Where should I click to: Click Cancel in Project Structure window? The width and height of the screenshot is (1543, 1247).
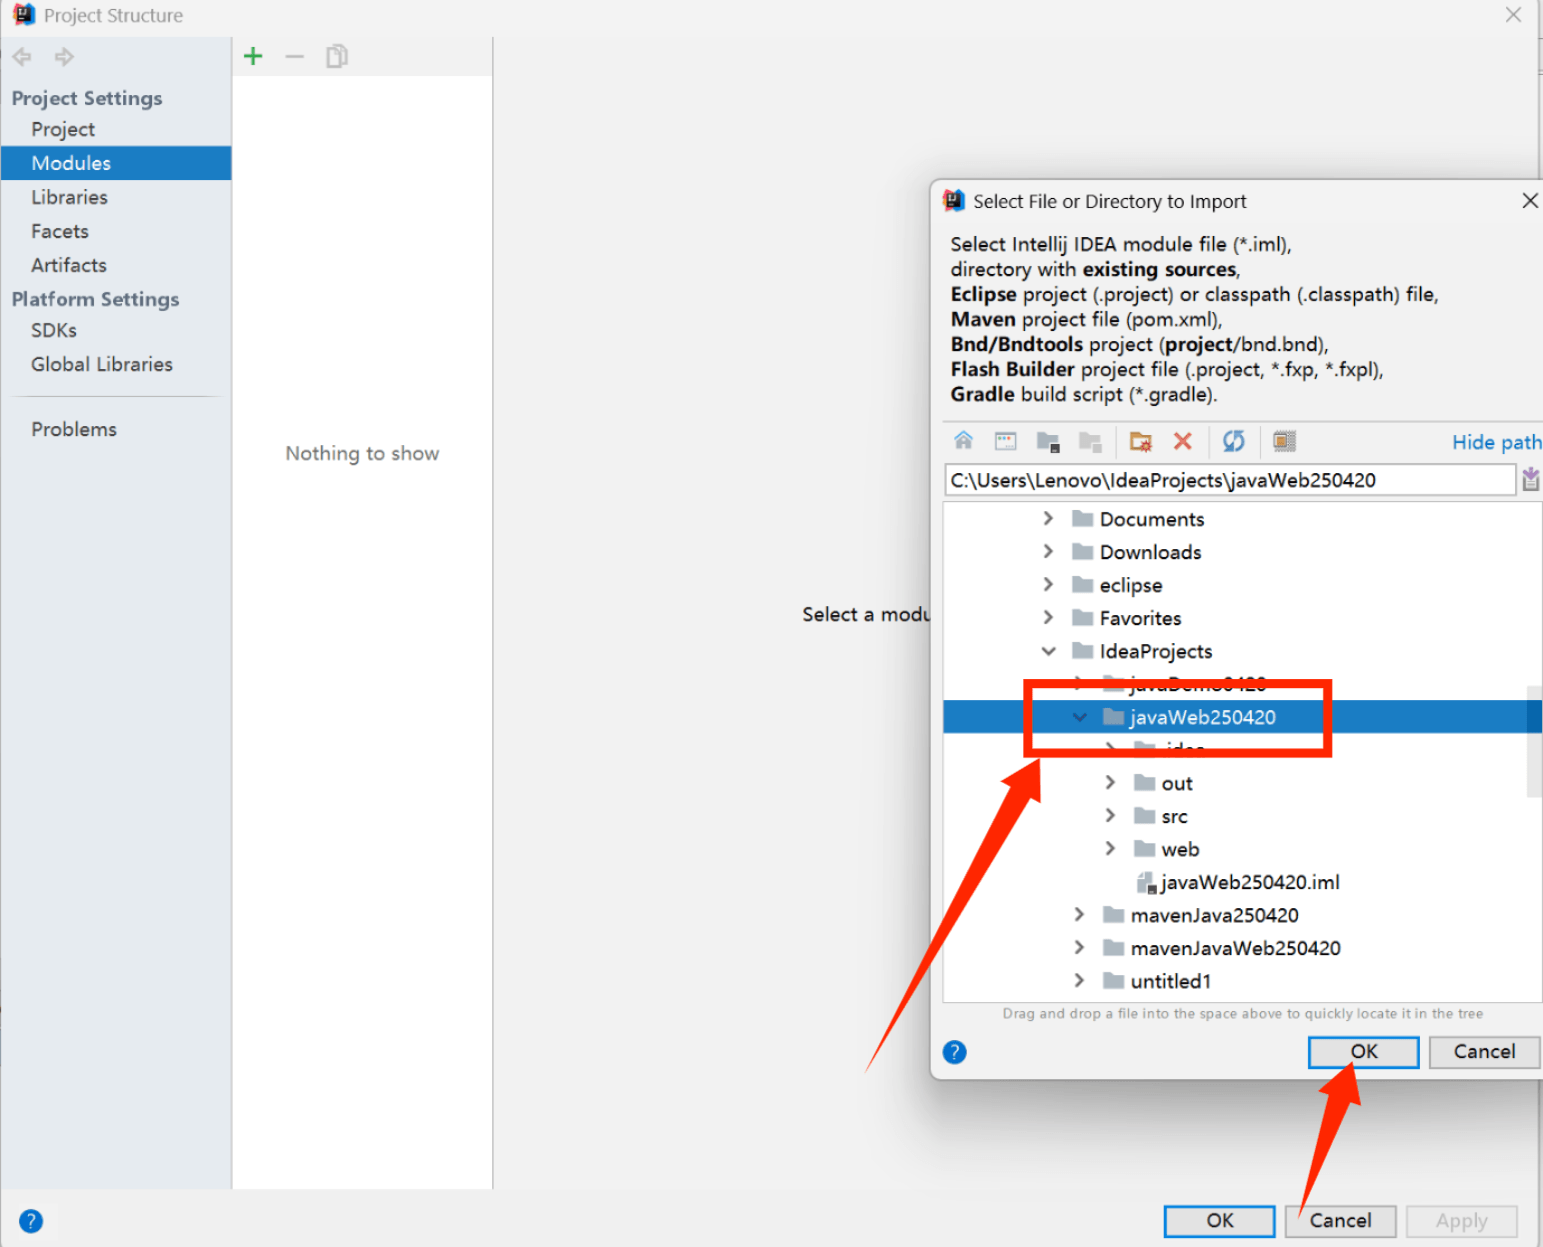click(1341, 1221)
